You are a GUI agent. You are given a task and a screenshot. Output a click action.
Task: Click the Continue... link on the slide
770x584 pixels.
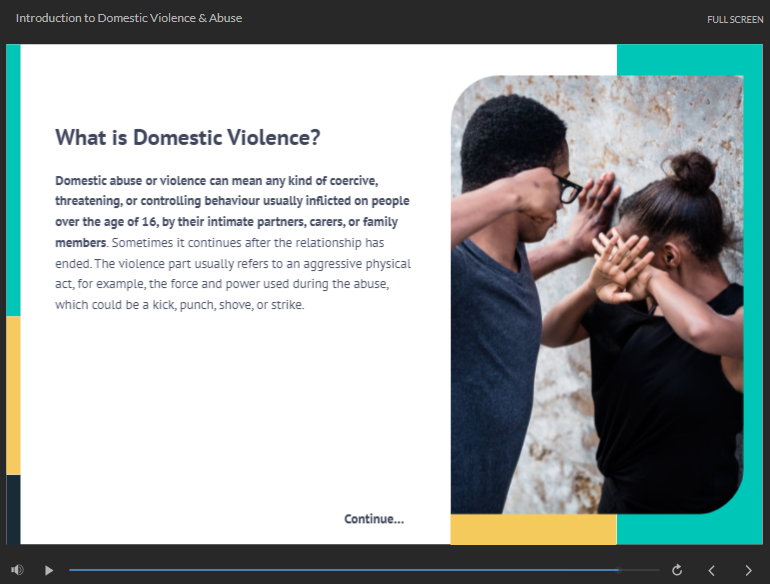point(374,519)
